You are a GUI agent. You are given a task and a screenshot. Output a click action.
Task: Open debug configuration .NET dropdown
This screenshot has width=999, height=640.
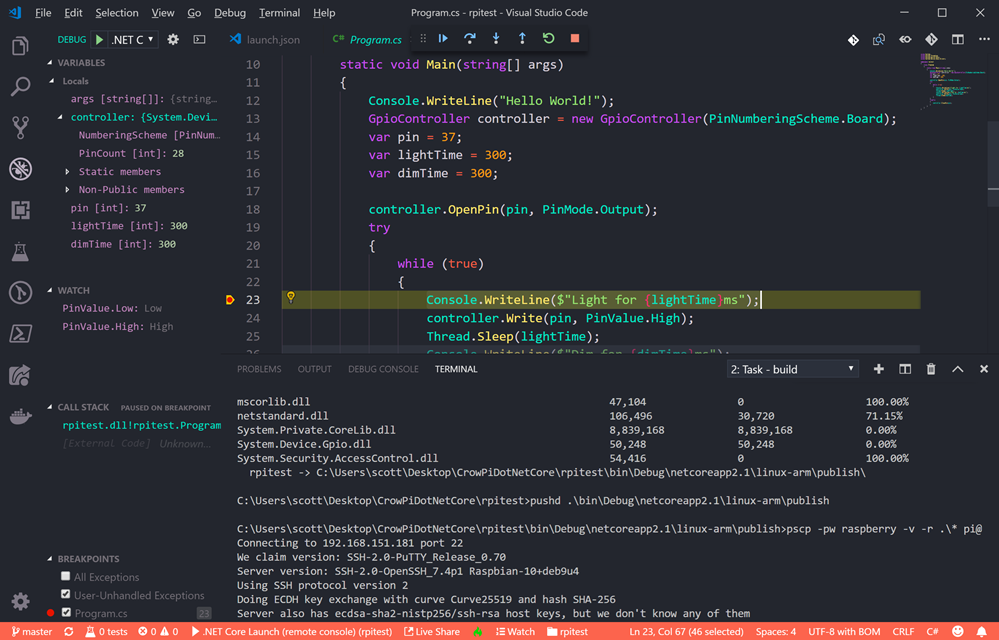133,39
